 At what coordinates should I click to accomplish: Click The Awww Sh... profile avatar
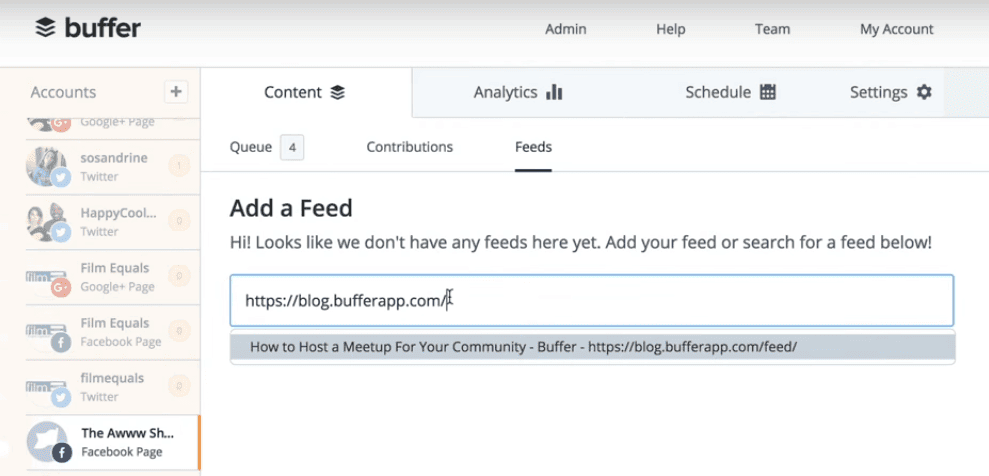coord(47,442)
